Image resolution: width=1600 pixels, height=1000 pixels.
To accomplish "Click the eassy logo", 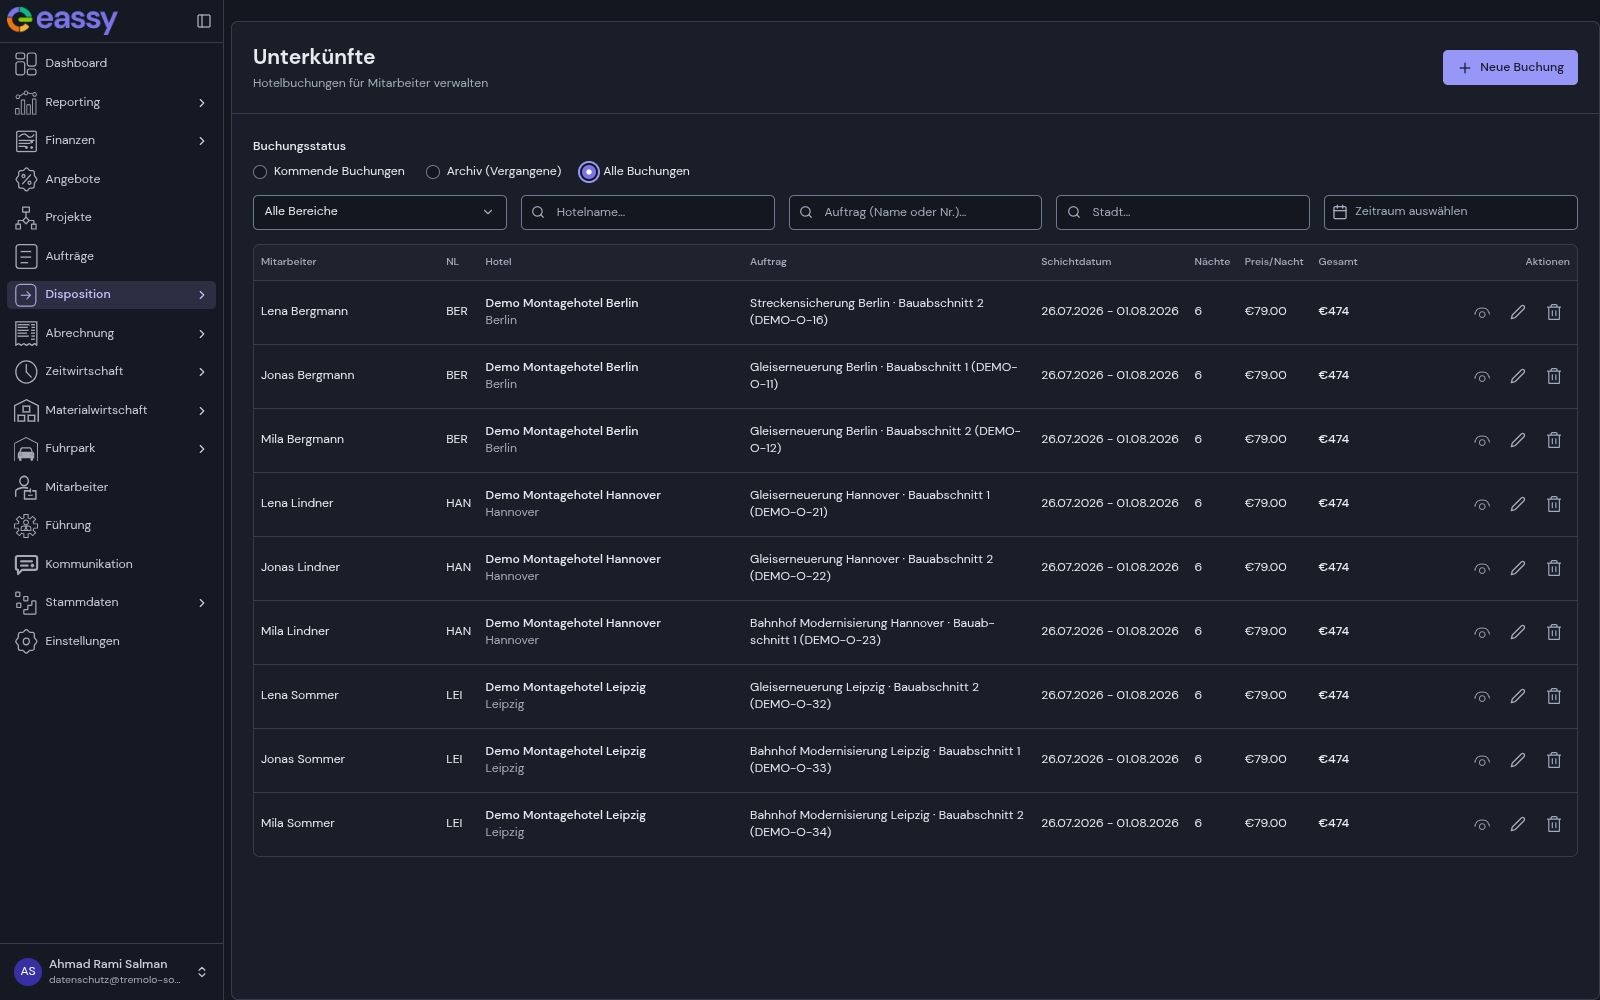I will click(x=62, y=20).
